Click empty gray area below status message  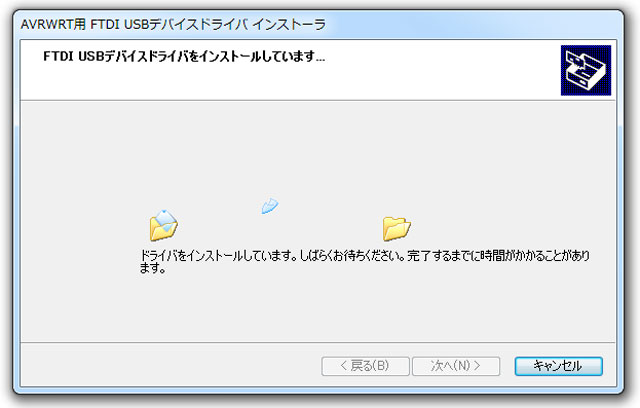tap(318, 308)
